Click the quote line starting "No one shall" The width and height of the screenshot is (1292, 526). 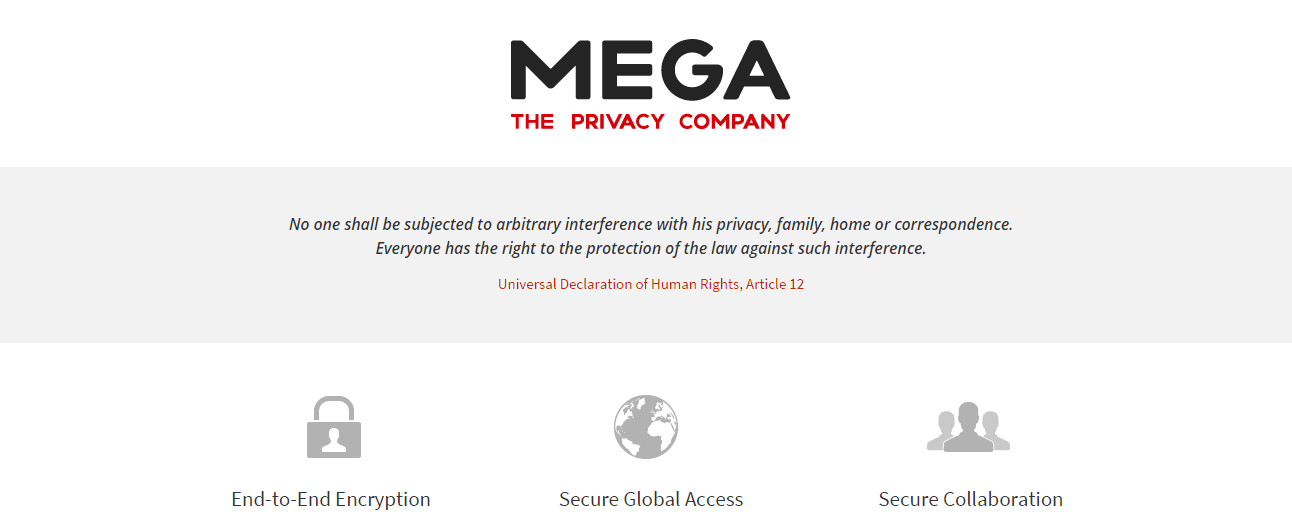(651, 224)
